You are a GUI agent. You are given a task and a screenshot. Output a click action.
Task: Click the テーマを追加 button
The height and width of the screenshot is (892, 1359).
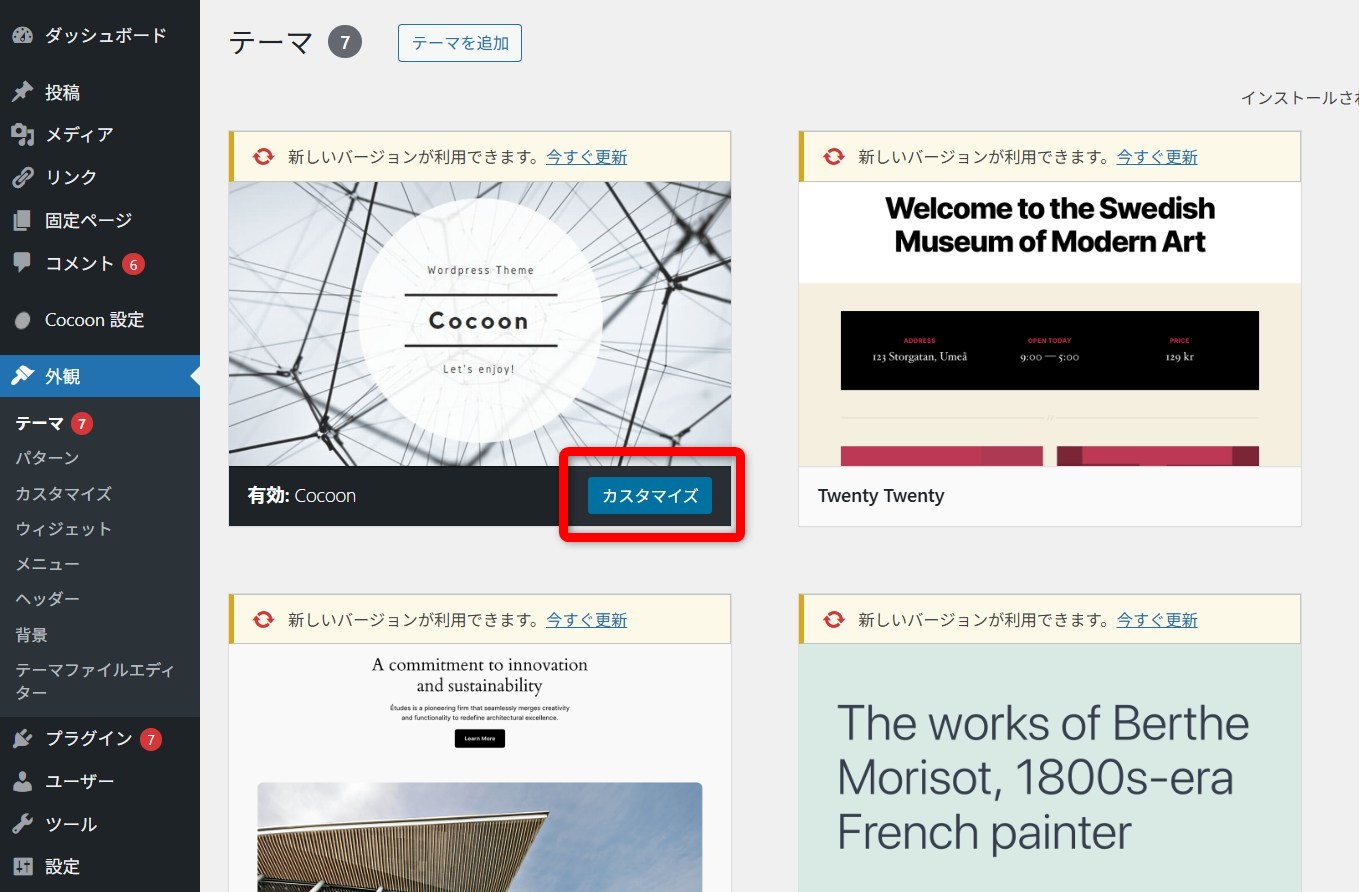[460, 43]
